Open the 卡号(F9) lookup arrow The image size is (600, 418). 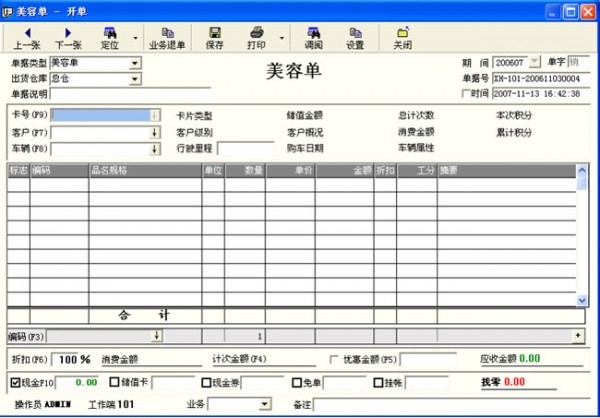(x=155, y=115)
